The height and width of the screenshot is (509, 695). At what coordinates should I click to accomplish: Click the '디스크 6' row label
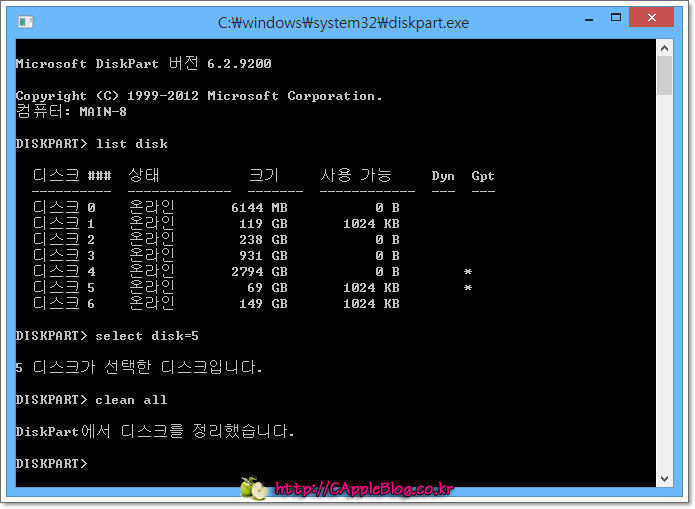point(64,303)
